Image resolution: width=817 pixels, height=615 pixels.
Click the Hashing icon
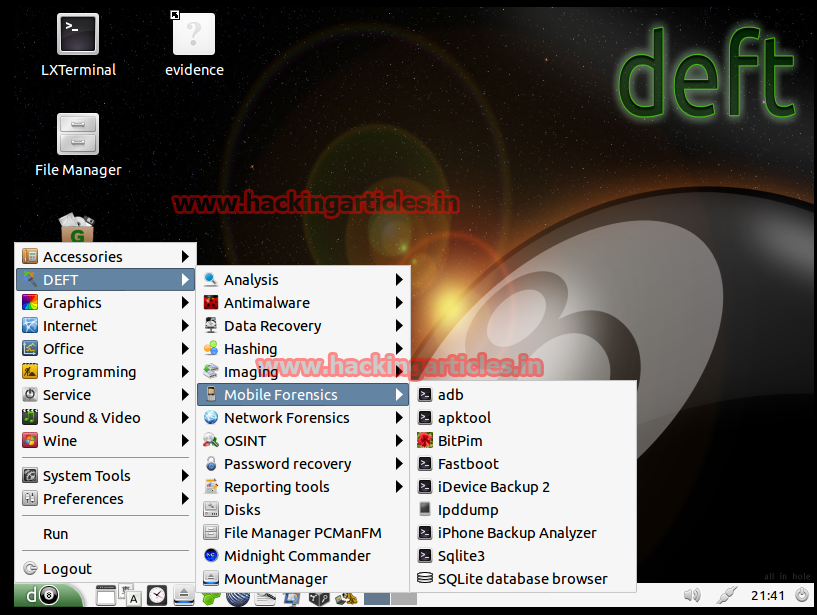(x=211, y=348)
